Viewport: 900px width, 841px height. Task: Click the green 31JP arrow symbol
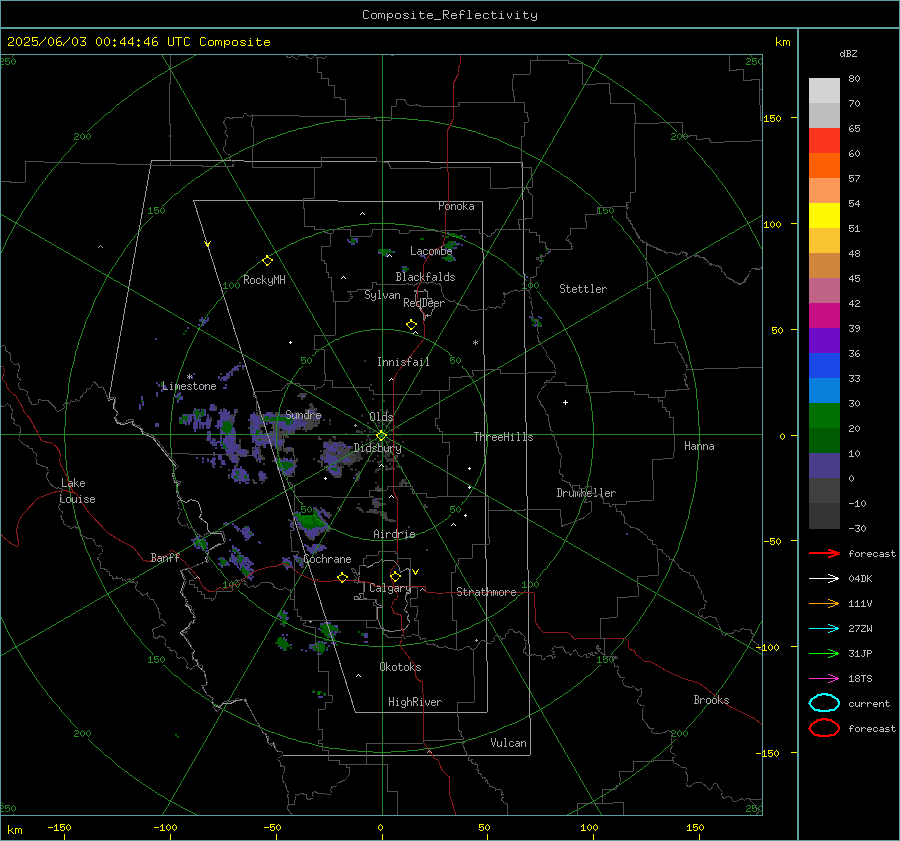click(x=824, y=653)
